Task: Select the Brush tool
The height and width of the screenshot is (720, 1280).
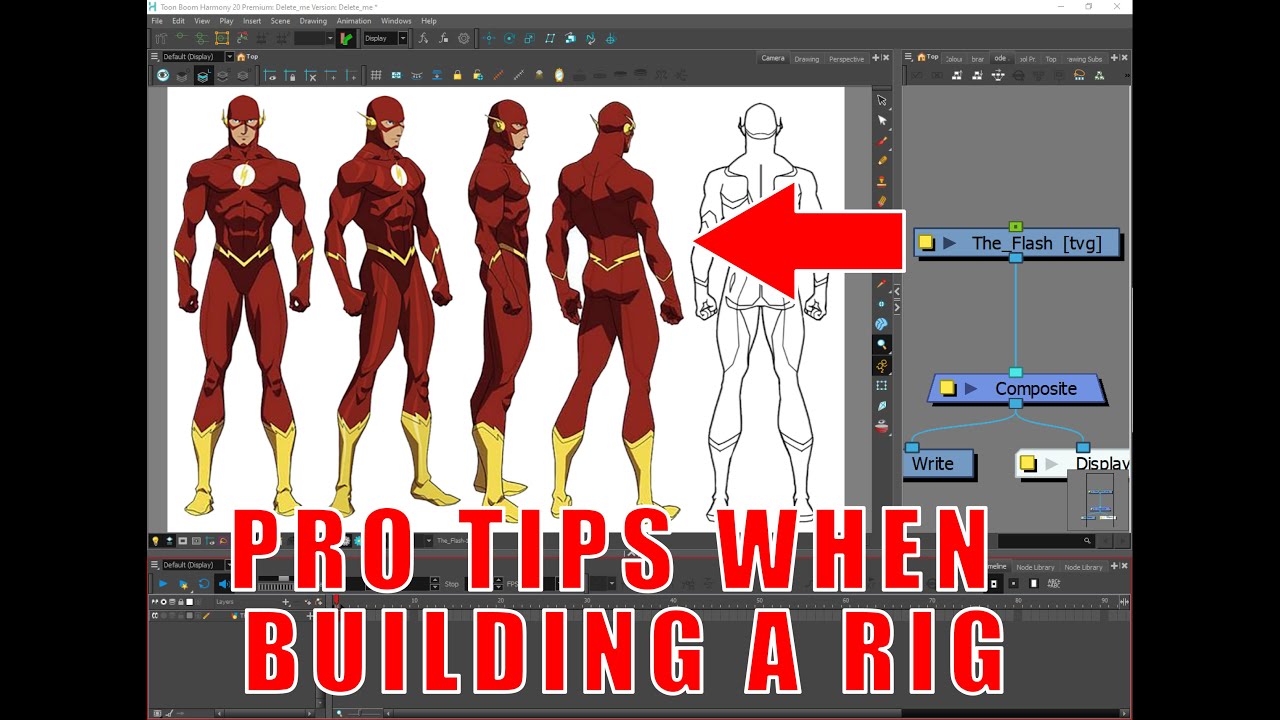Action: pos(882,141)
